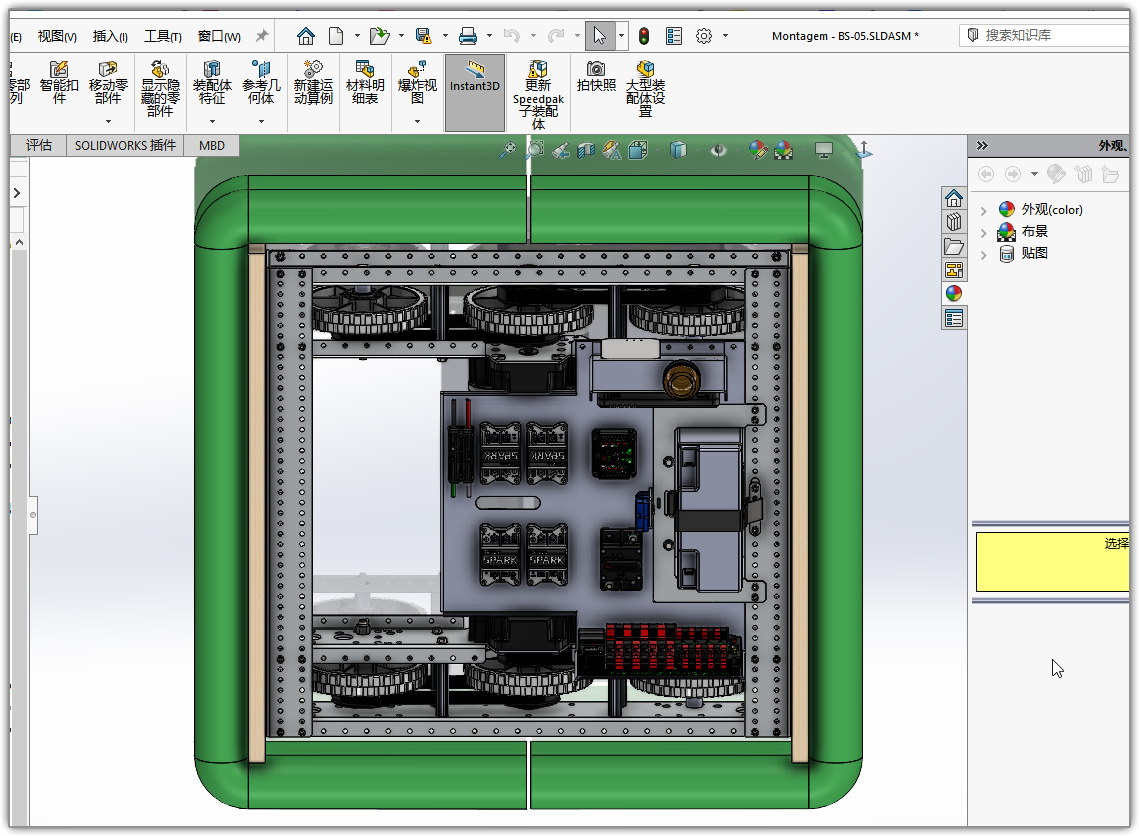The image size is (1139, 836).
Task: Click the Home icon in quick access toolbar
Action: click(306, 36)
